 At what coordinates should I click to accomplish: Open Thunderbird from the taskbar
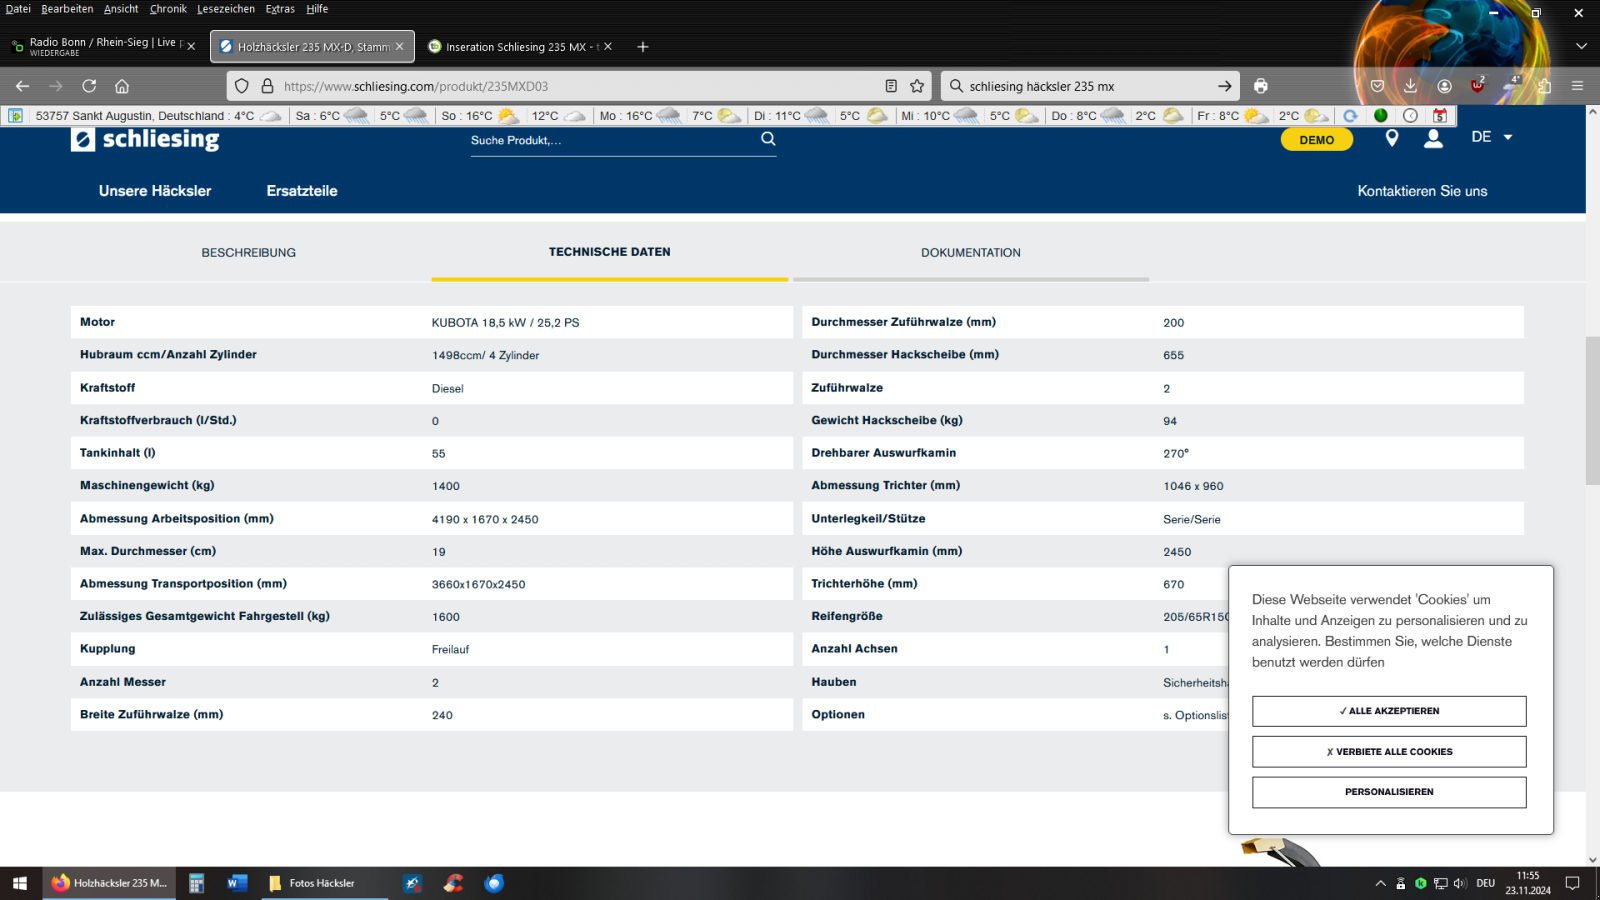(494, 883)
